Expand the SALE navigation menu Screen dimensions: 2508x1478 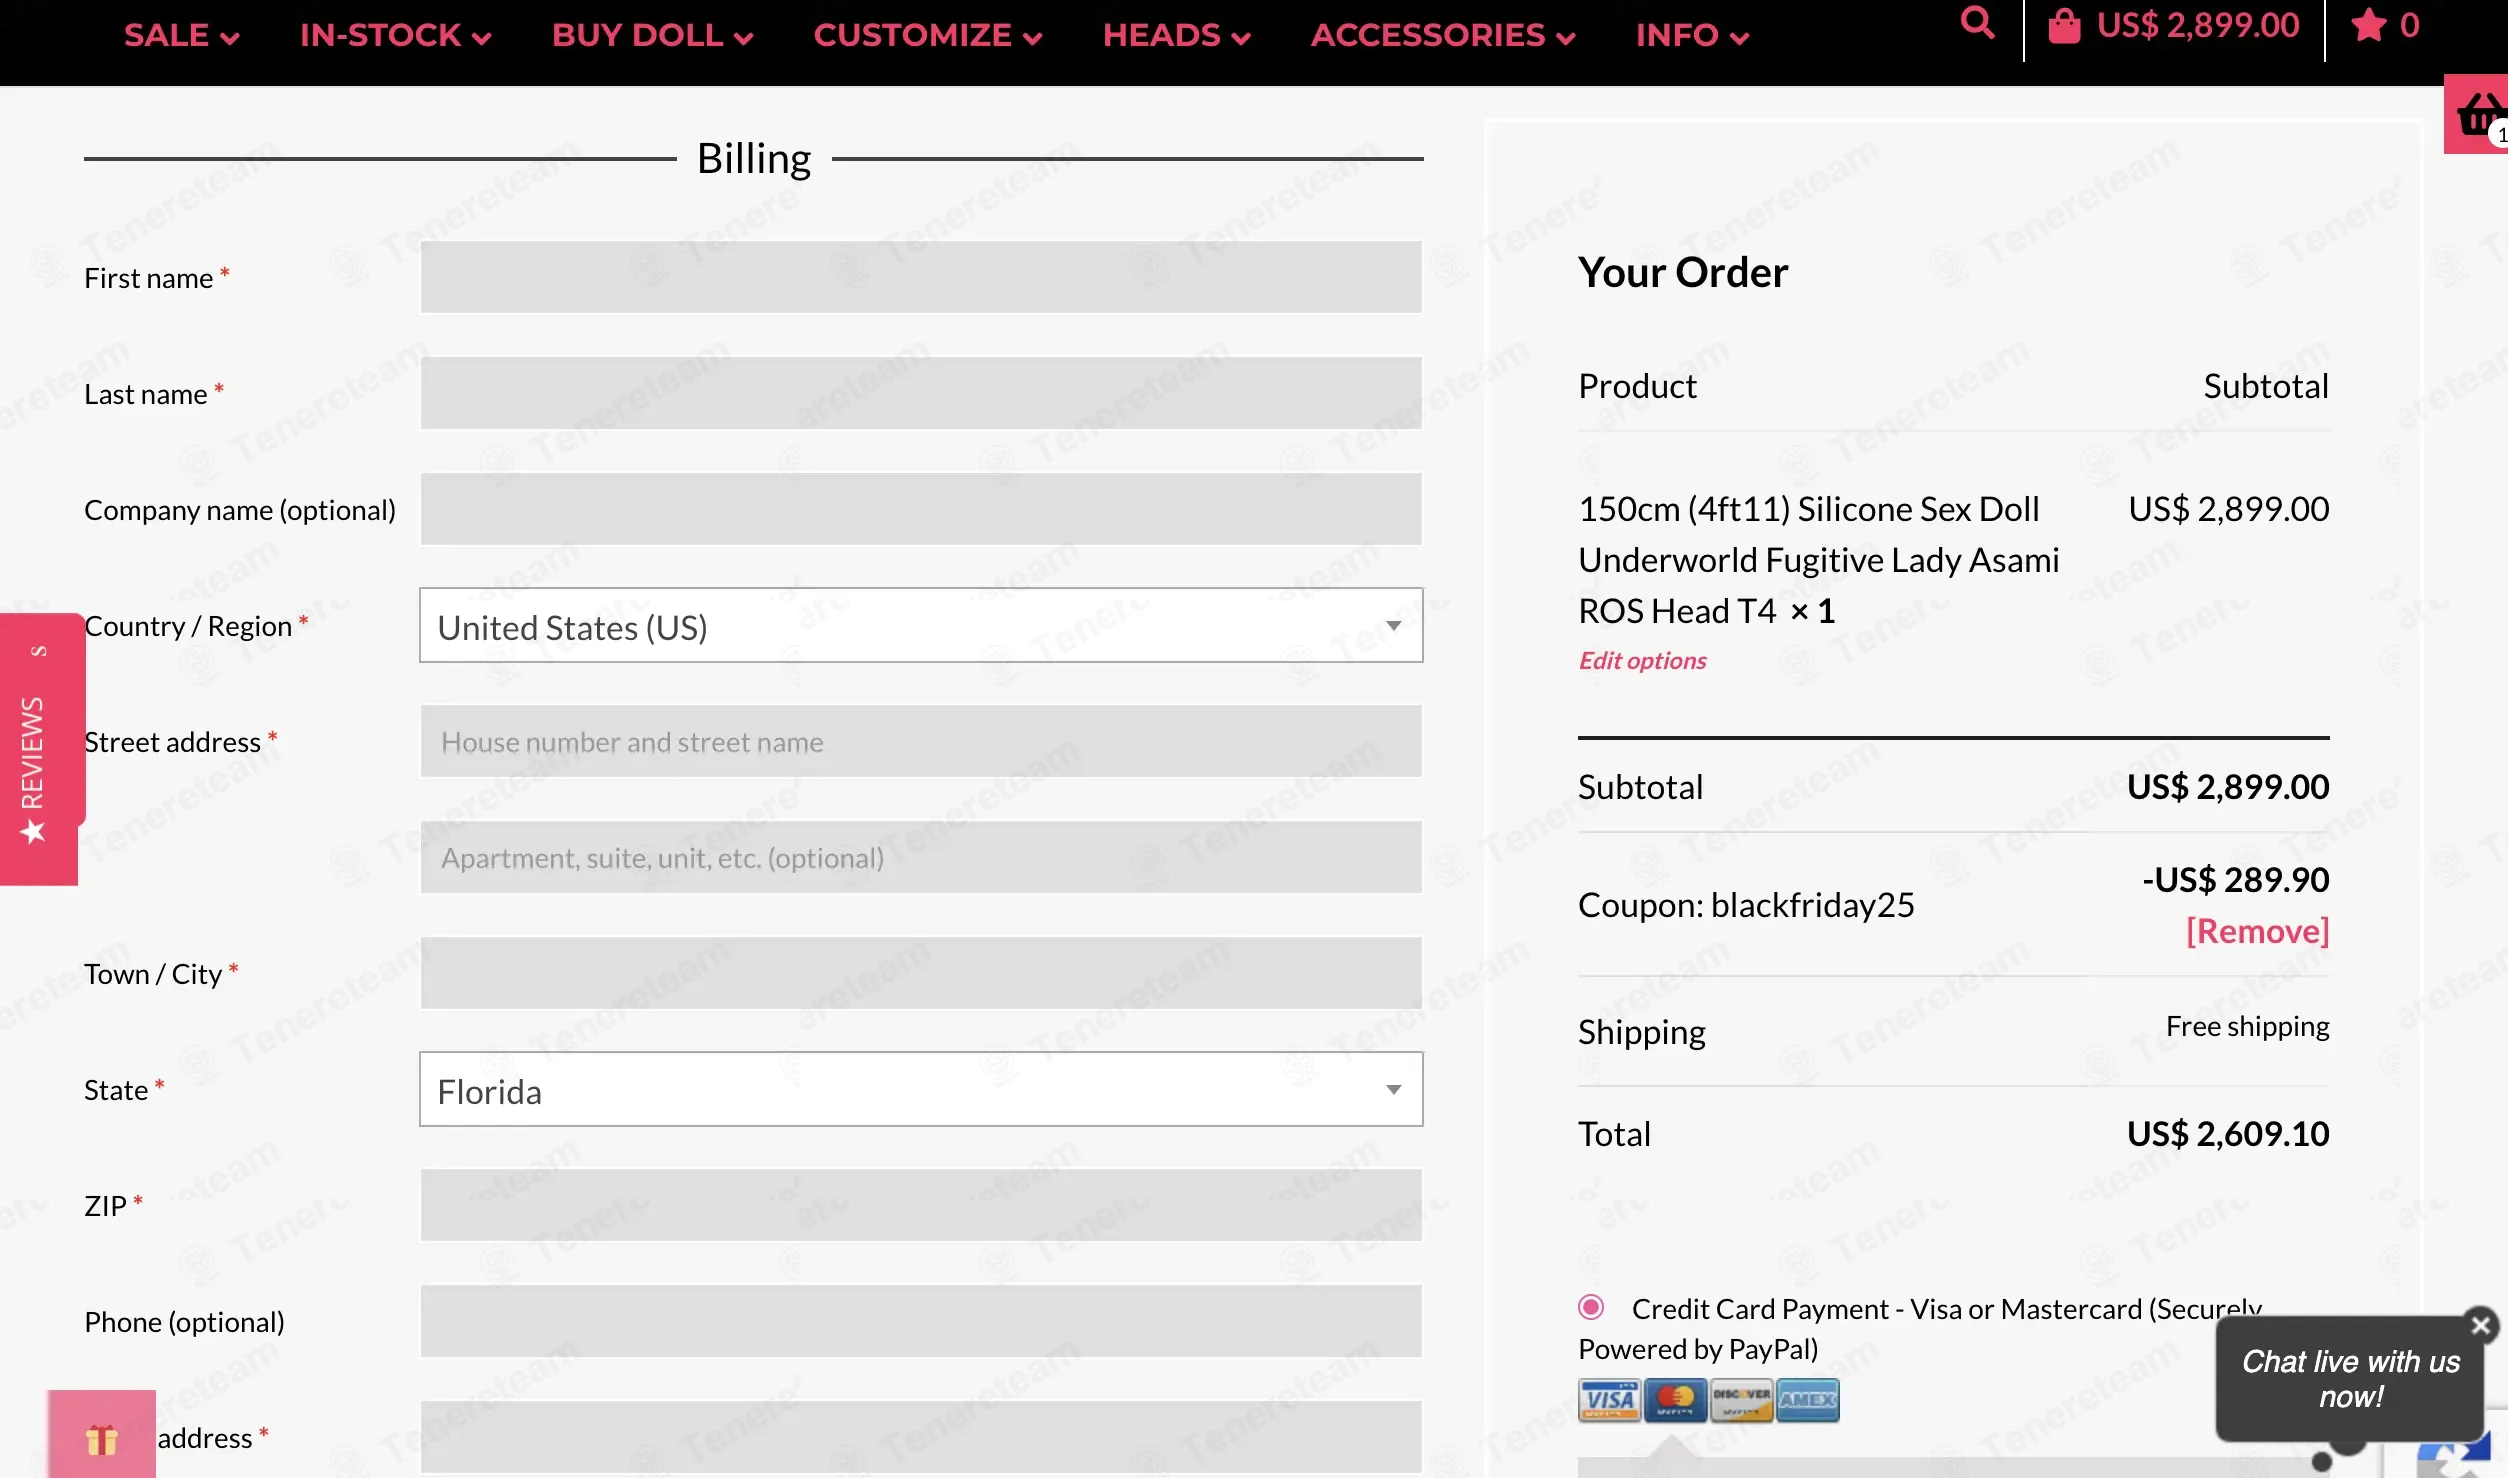(x=182, y=36)
